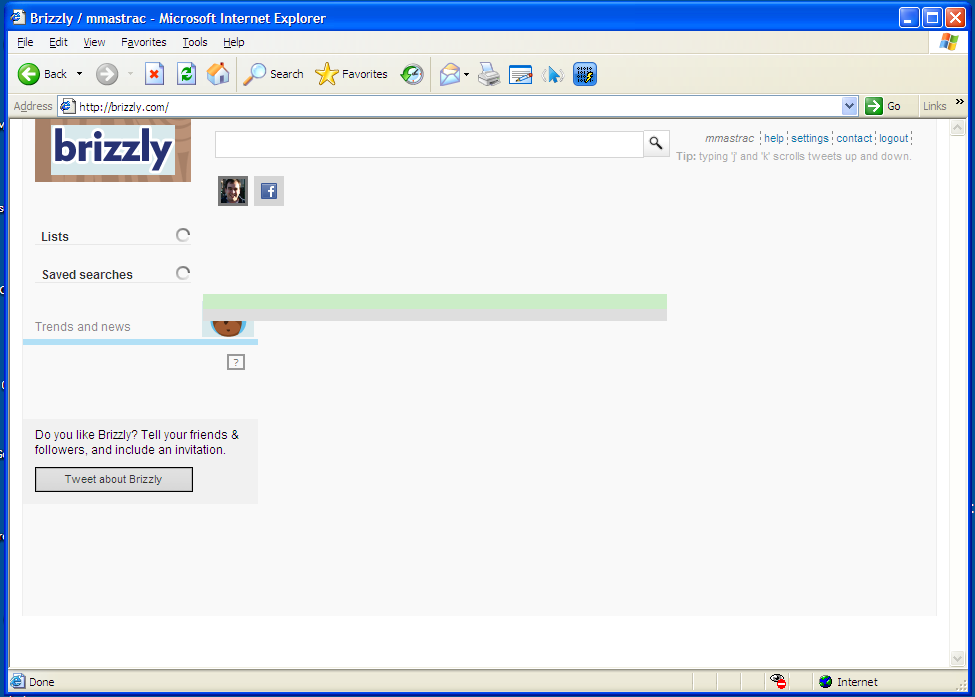The width and height of the screenshot is (975, 697).
Task: Open the Tools menu
Action: pos(195,42)
